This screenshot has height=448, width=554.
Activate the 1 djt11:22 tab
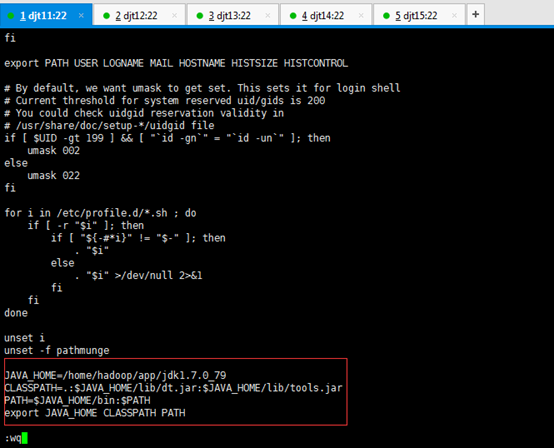(46, 15)
